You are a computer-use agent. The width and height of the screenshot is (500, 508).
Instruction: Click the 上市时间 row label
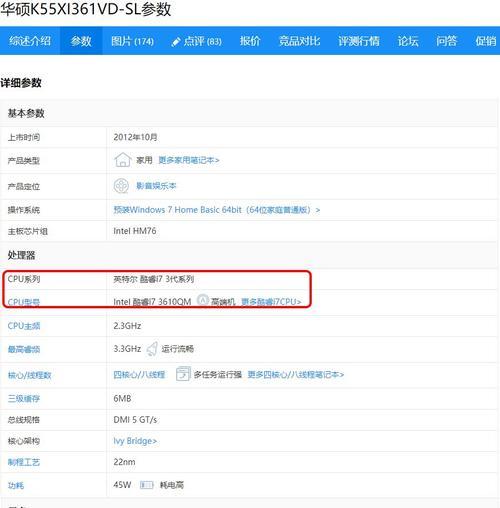point(24,137)
